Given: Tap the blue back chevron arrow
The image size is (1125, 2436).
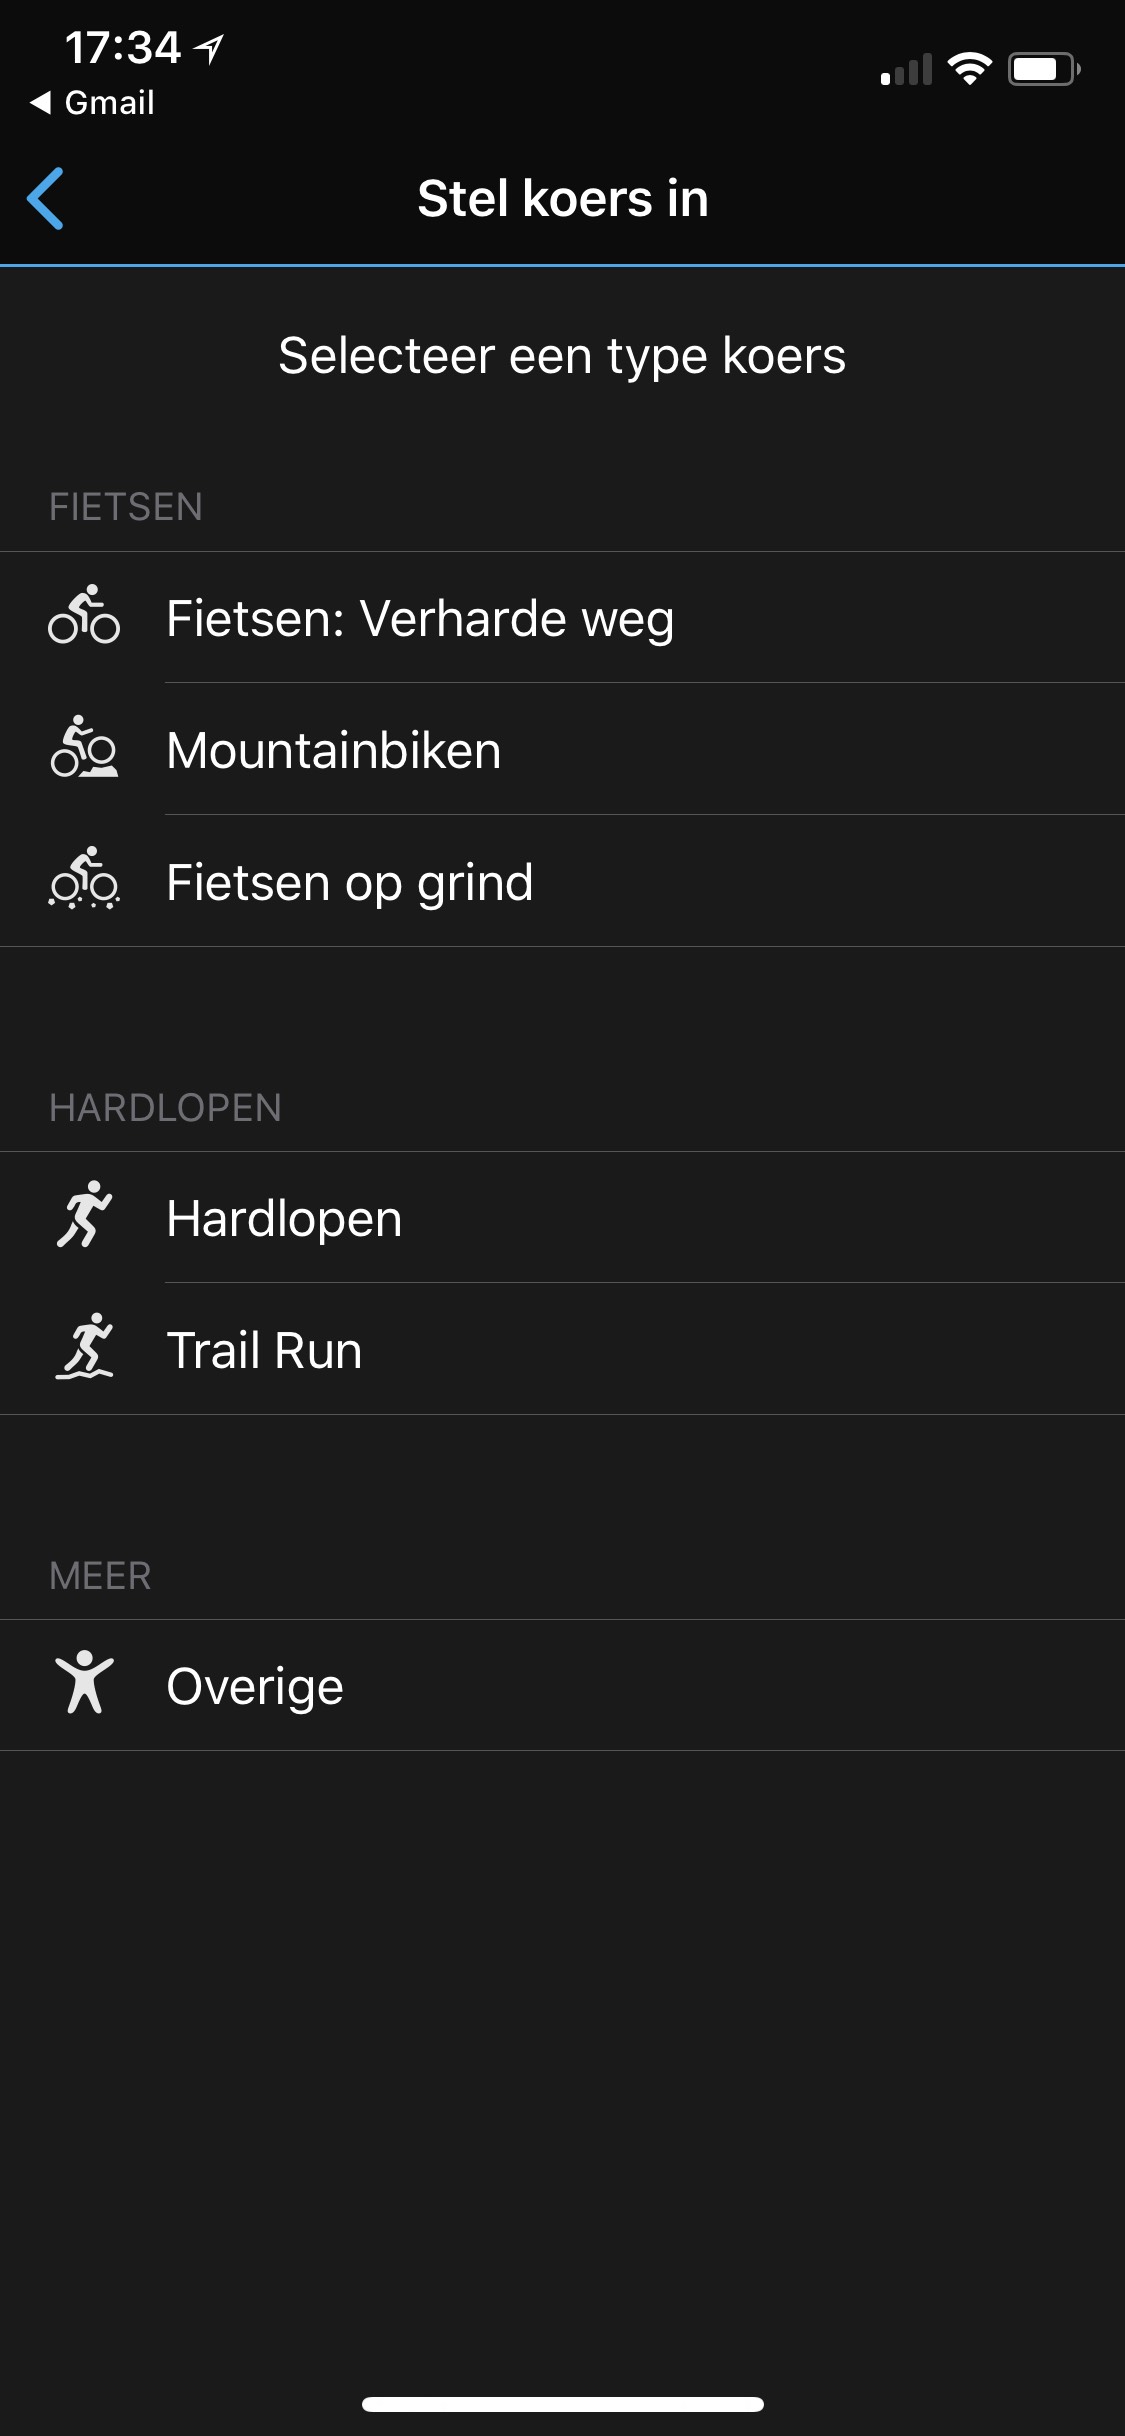Looking at the screenshot, I should coord(46,198).
